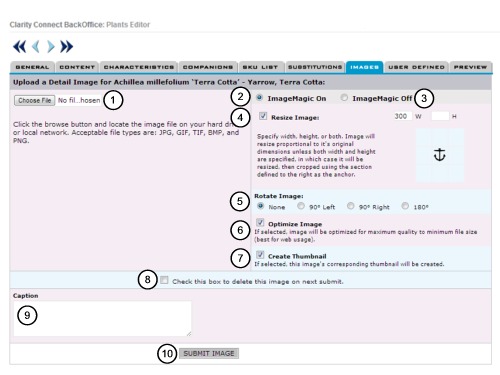Select rotate None radio button
The height and width of the screenshot is (375, 500).
(261, 206)
